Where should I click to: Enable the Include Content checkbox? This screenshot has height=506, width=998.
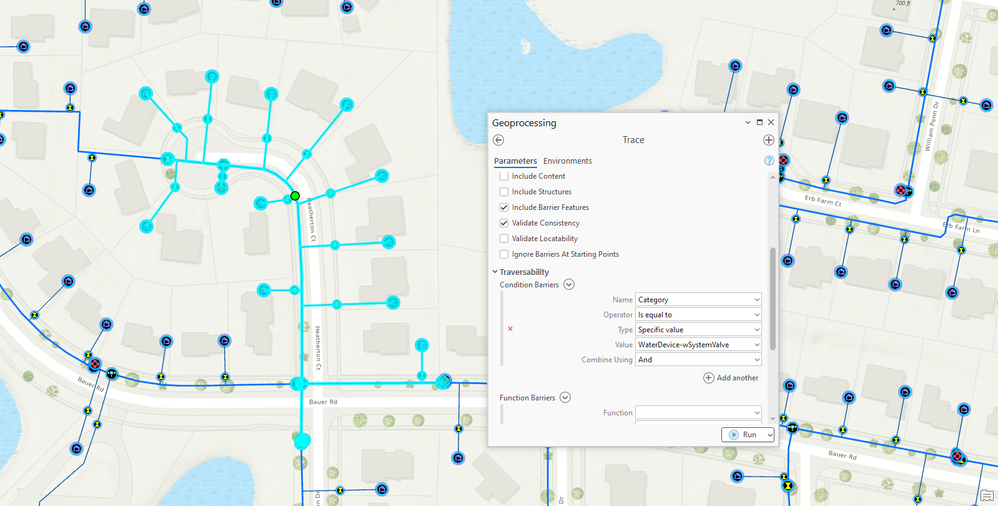(x=503, y=176)
